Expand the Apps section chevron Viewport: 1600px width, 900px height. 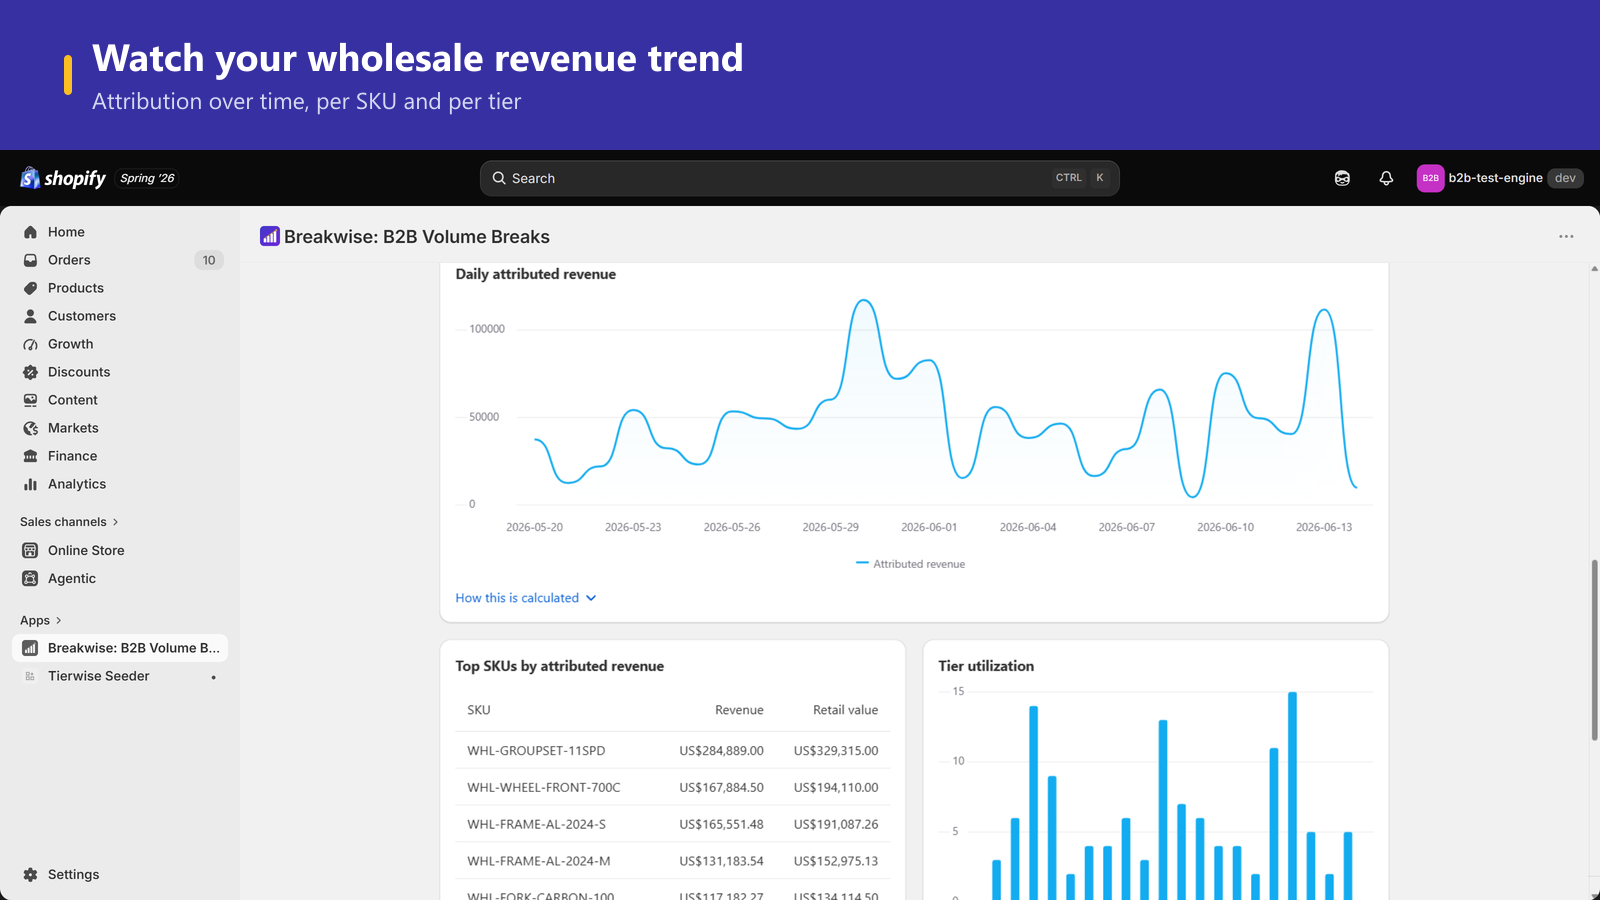tap(58, 620)
